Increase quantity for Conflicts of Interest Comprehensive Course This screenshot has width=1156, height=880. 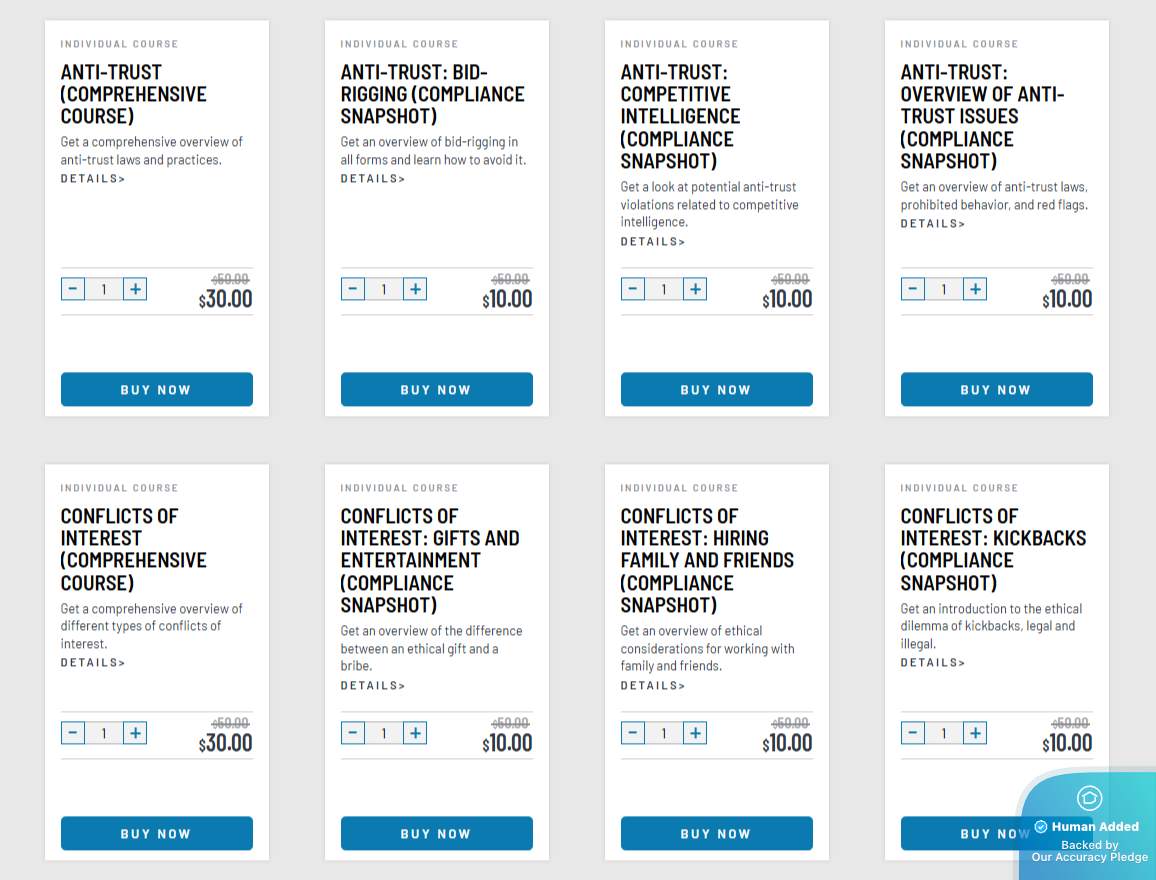point(135,733)
